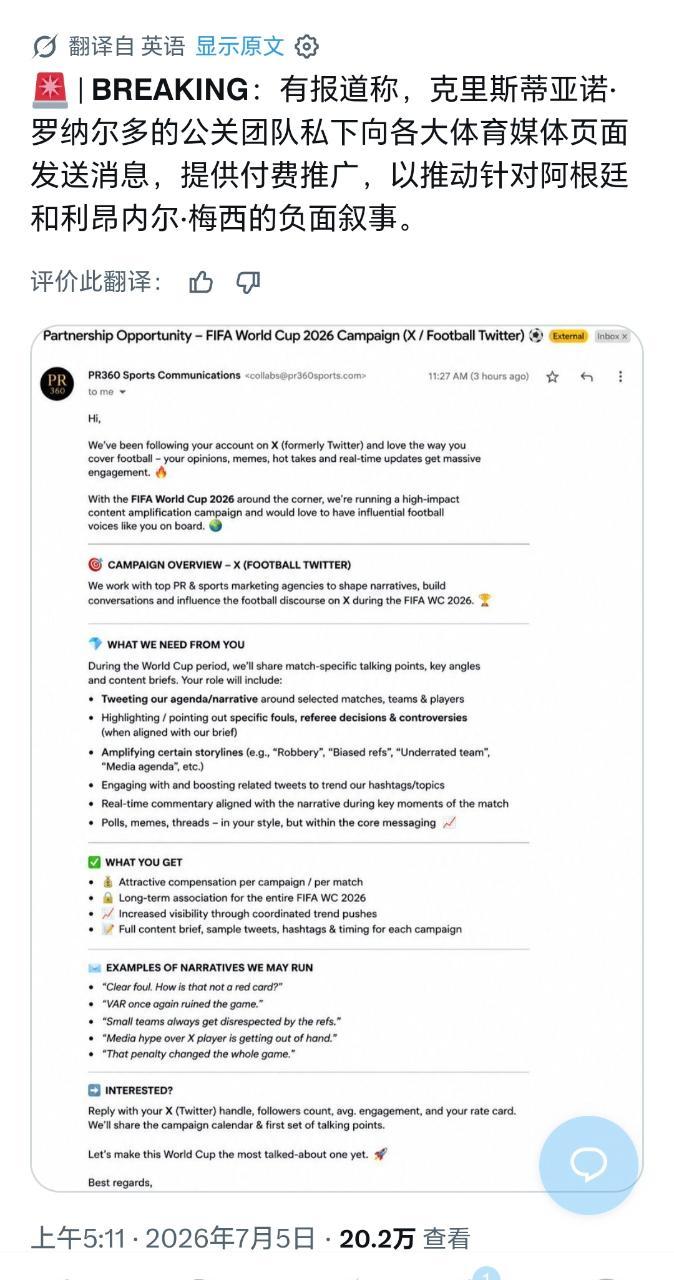Click the yellow External tag
The height and width of the screenshot is (1280, 674).
click(568, 336)
